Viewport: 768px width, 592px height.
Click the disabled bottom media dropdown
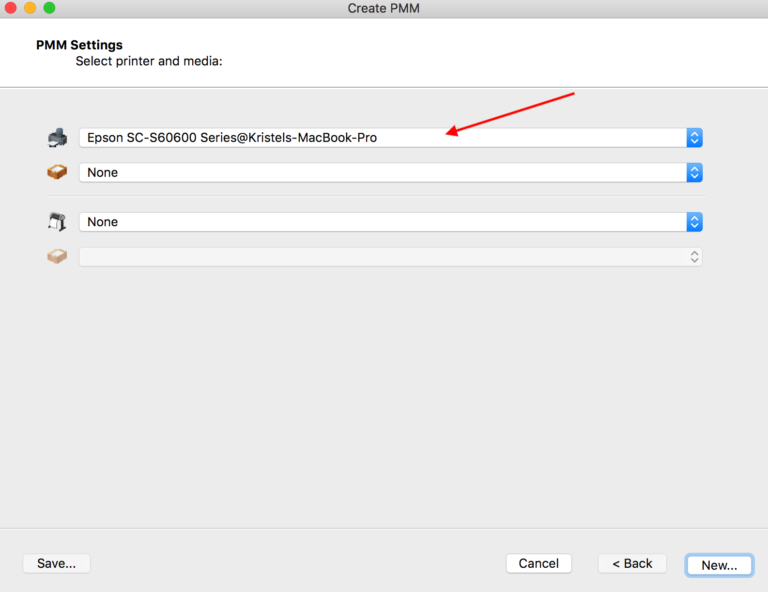[390, 257]
